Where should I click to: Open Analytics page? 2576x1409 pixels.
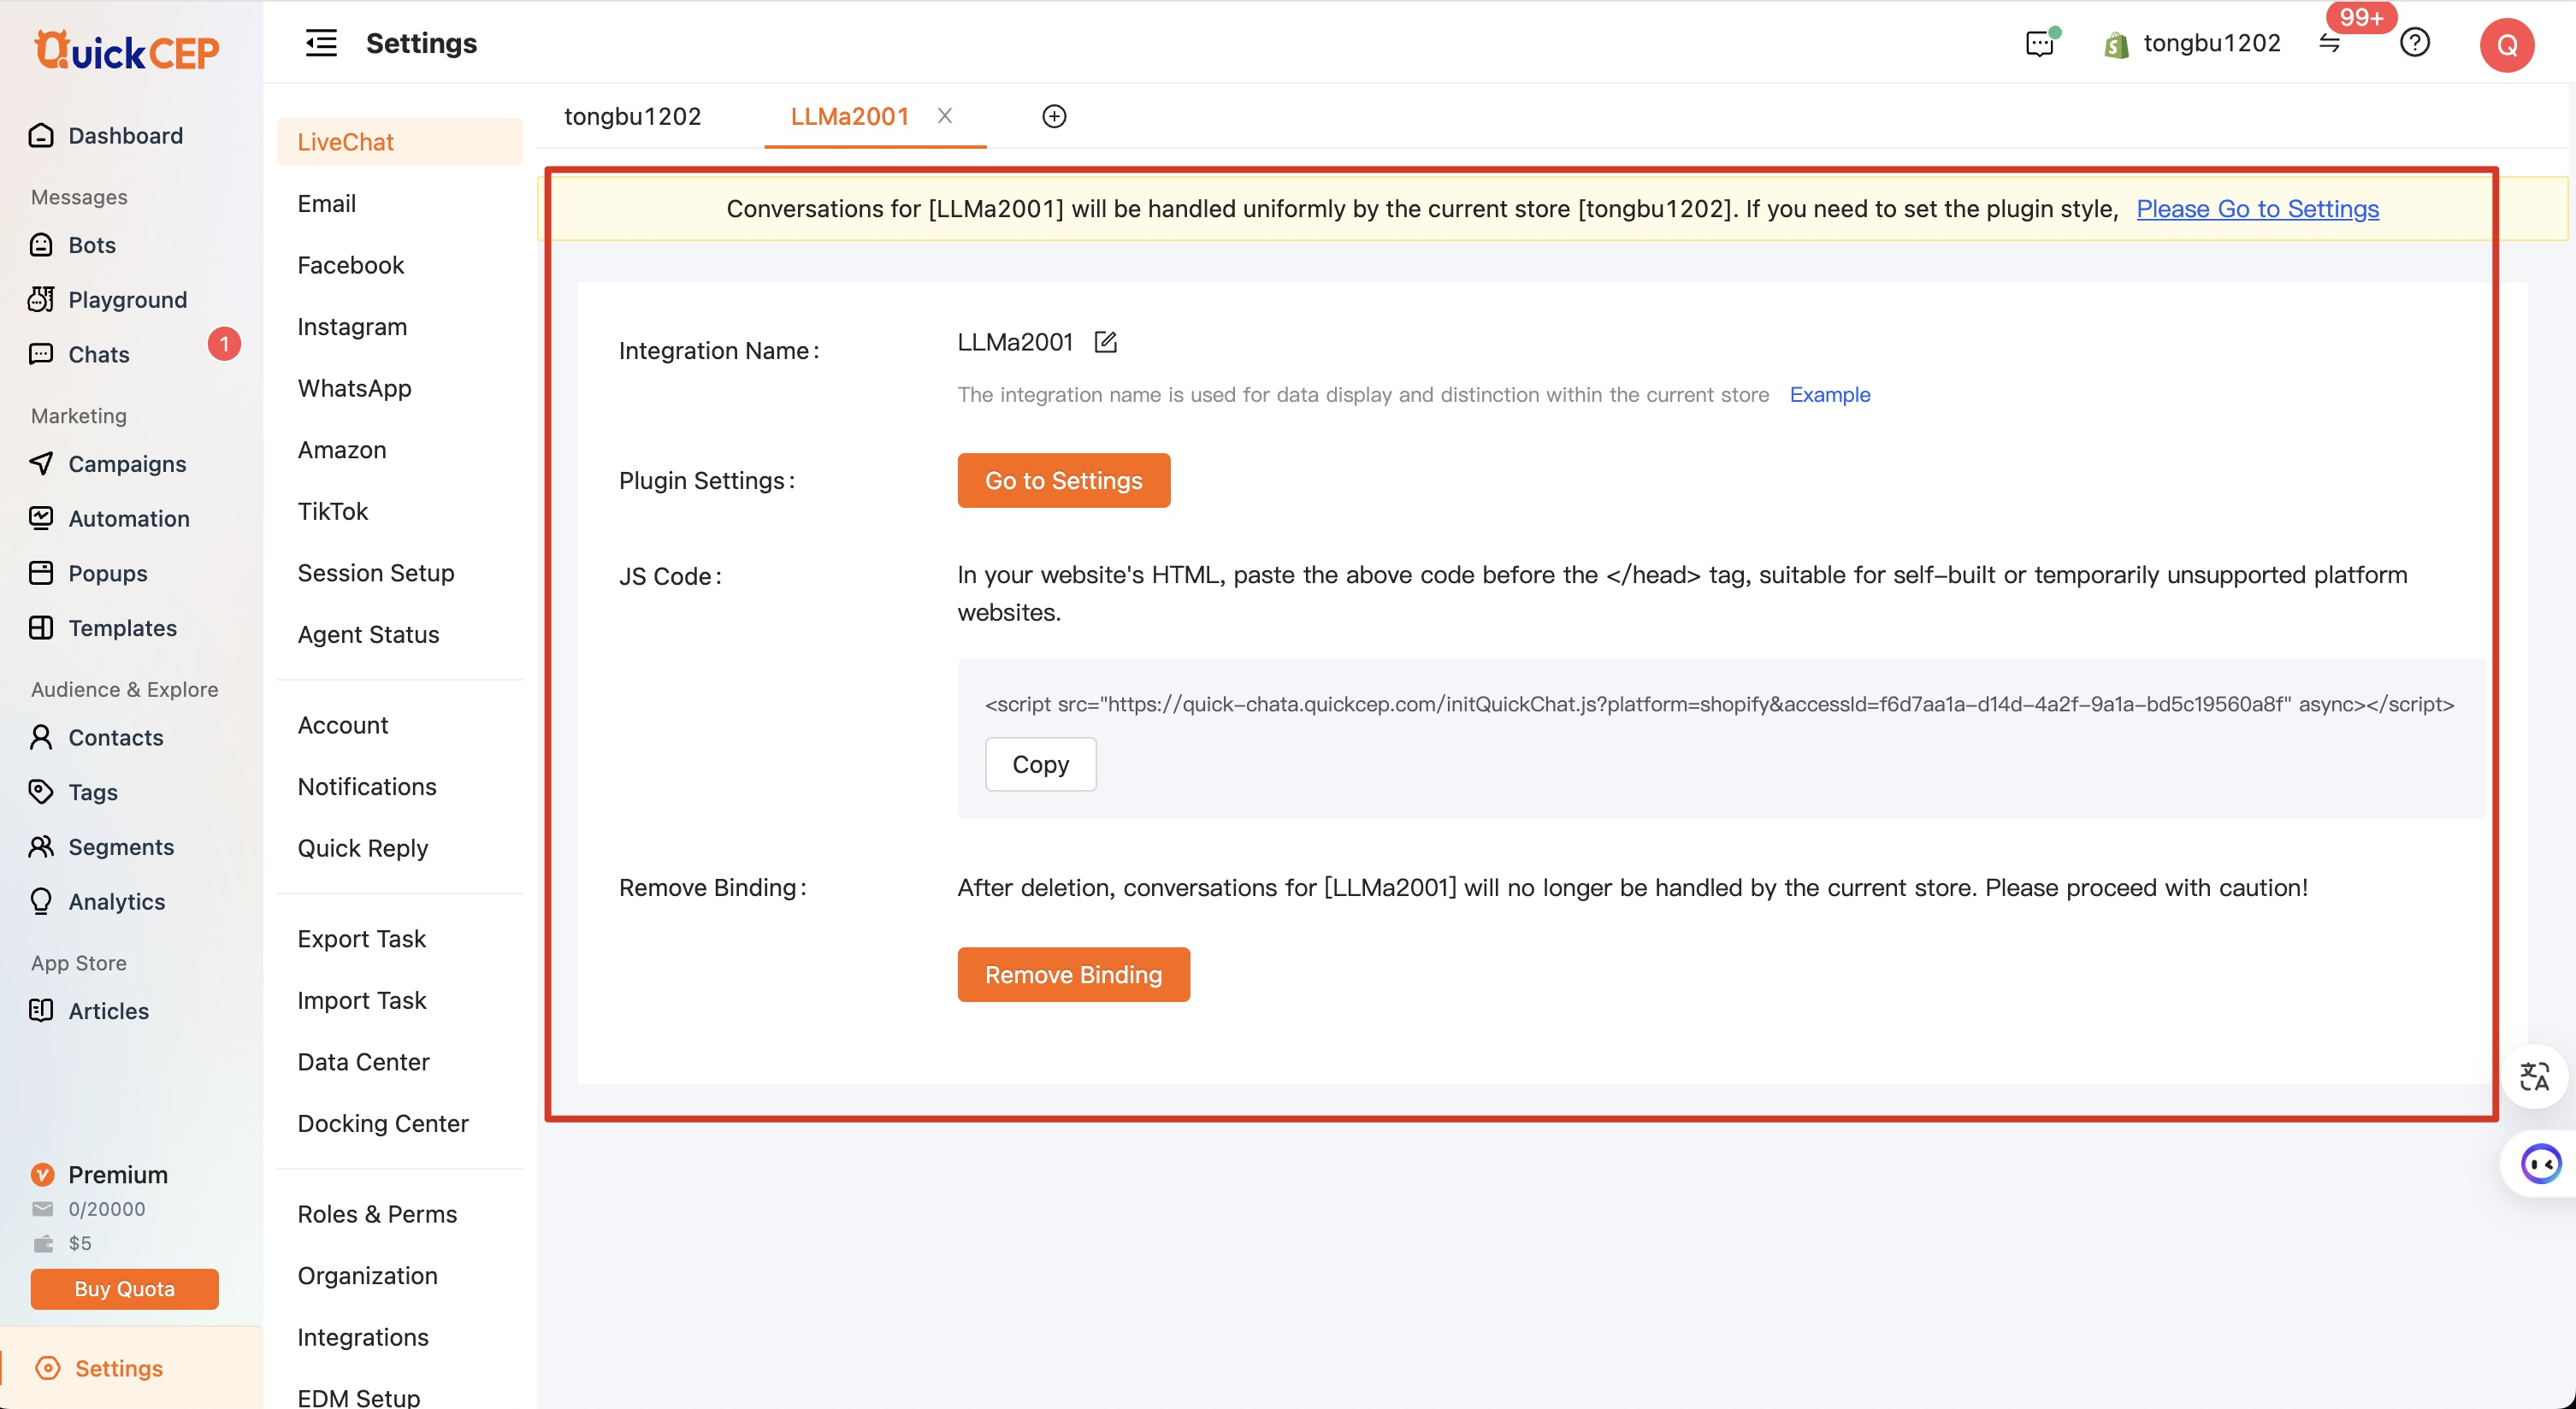point(116,902)
